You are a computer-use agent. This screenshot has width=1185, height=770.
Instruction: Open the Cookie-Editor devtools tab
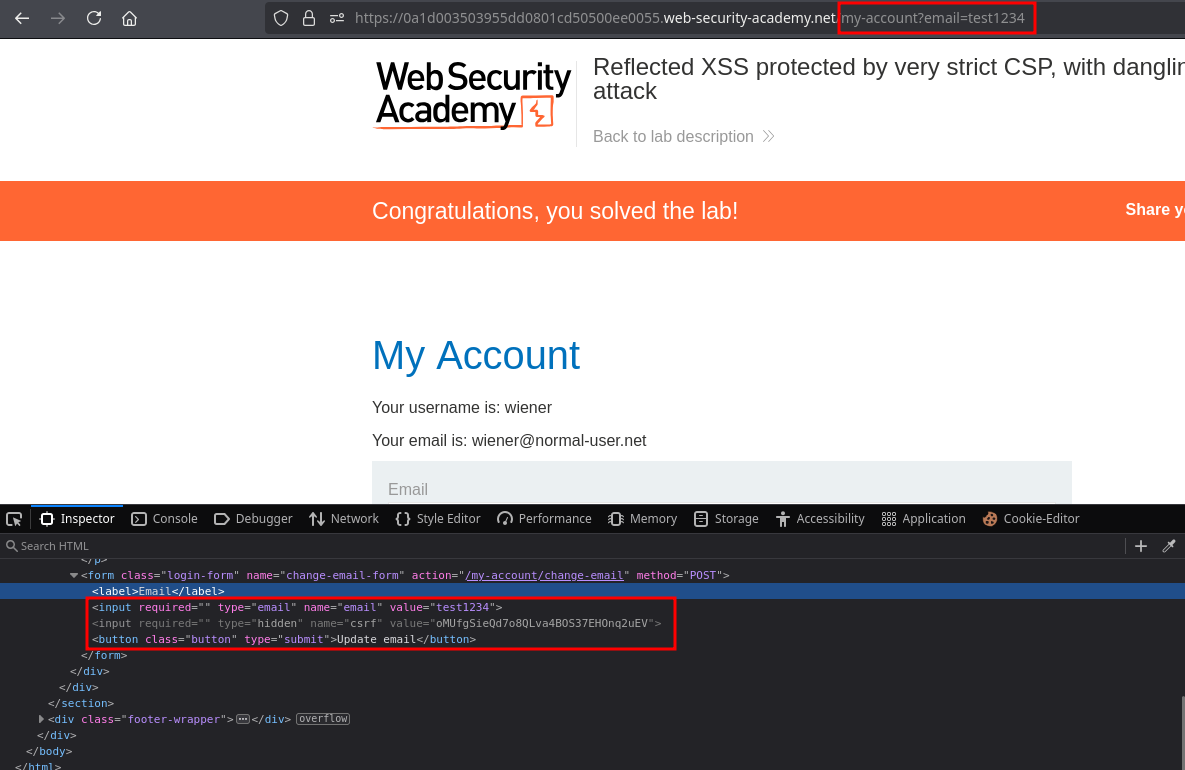click(x=1031, y=519)
